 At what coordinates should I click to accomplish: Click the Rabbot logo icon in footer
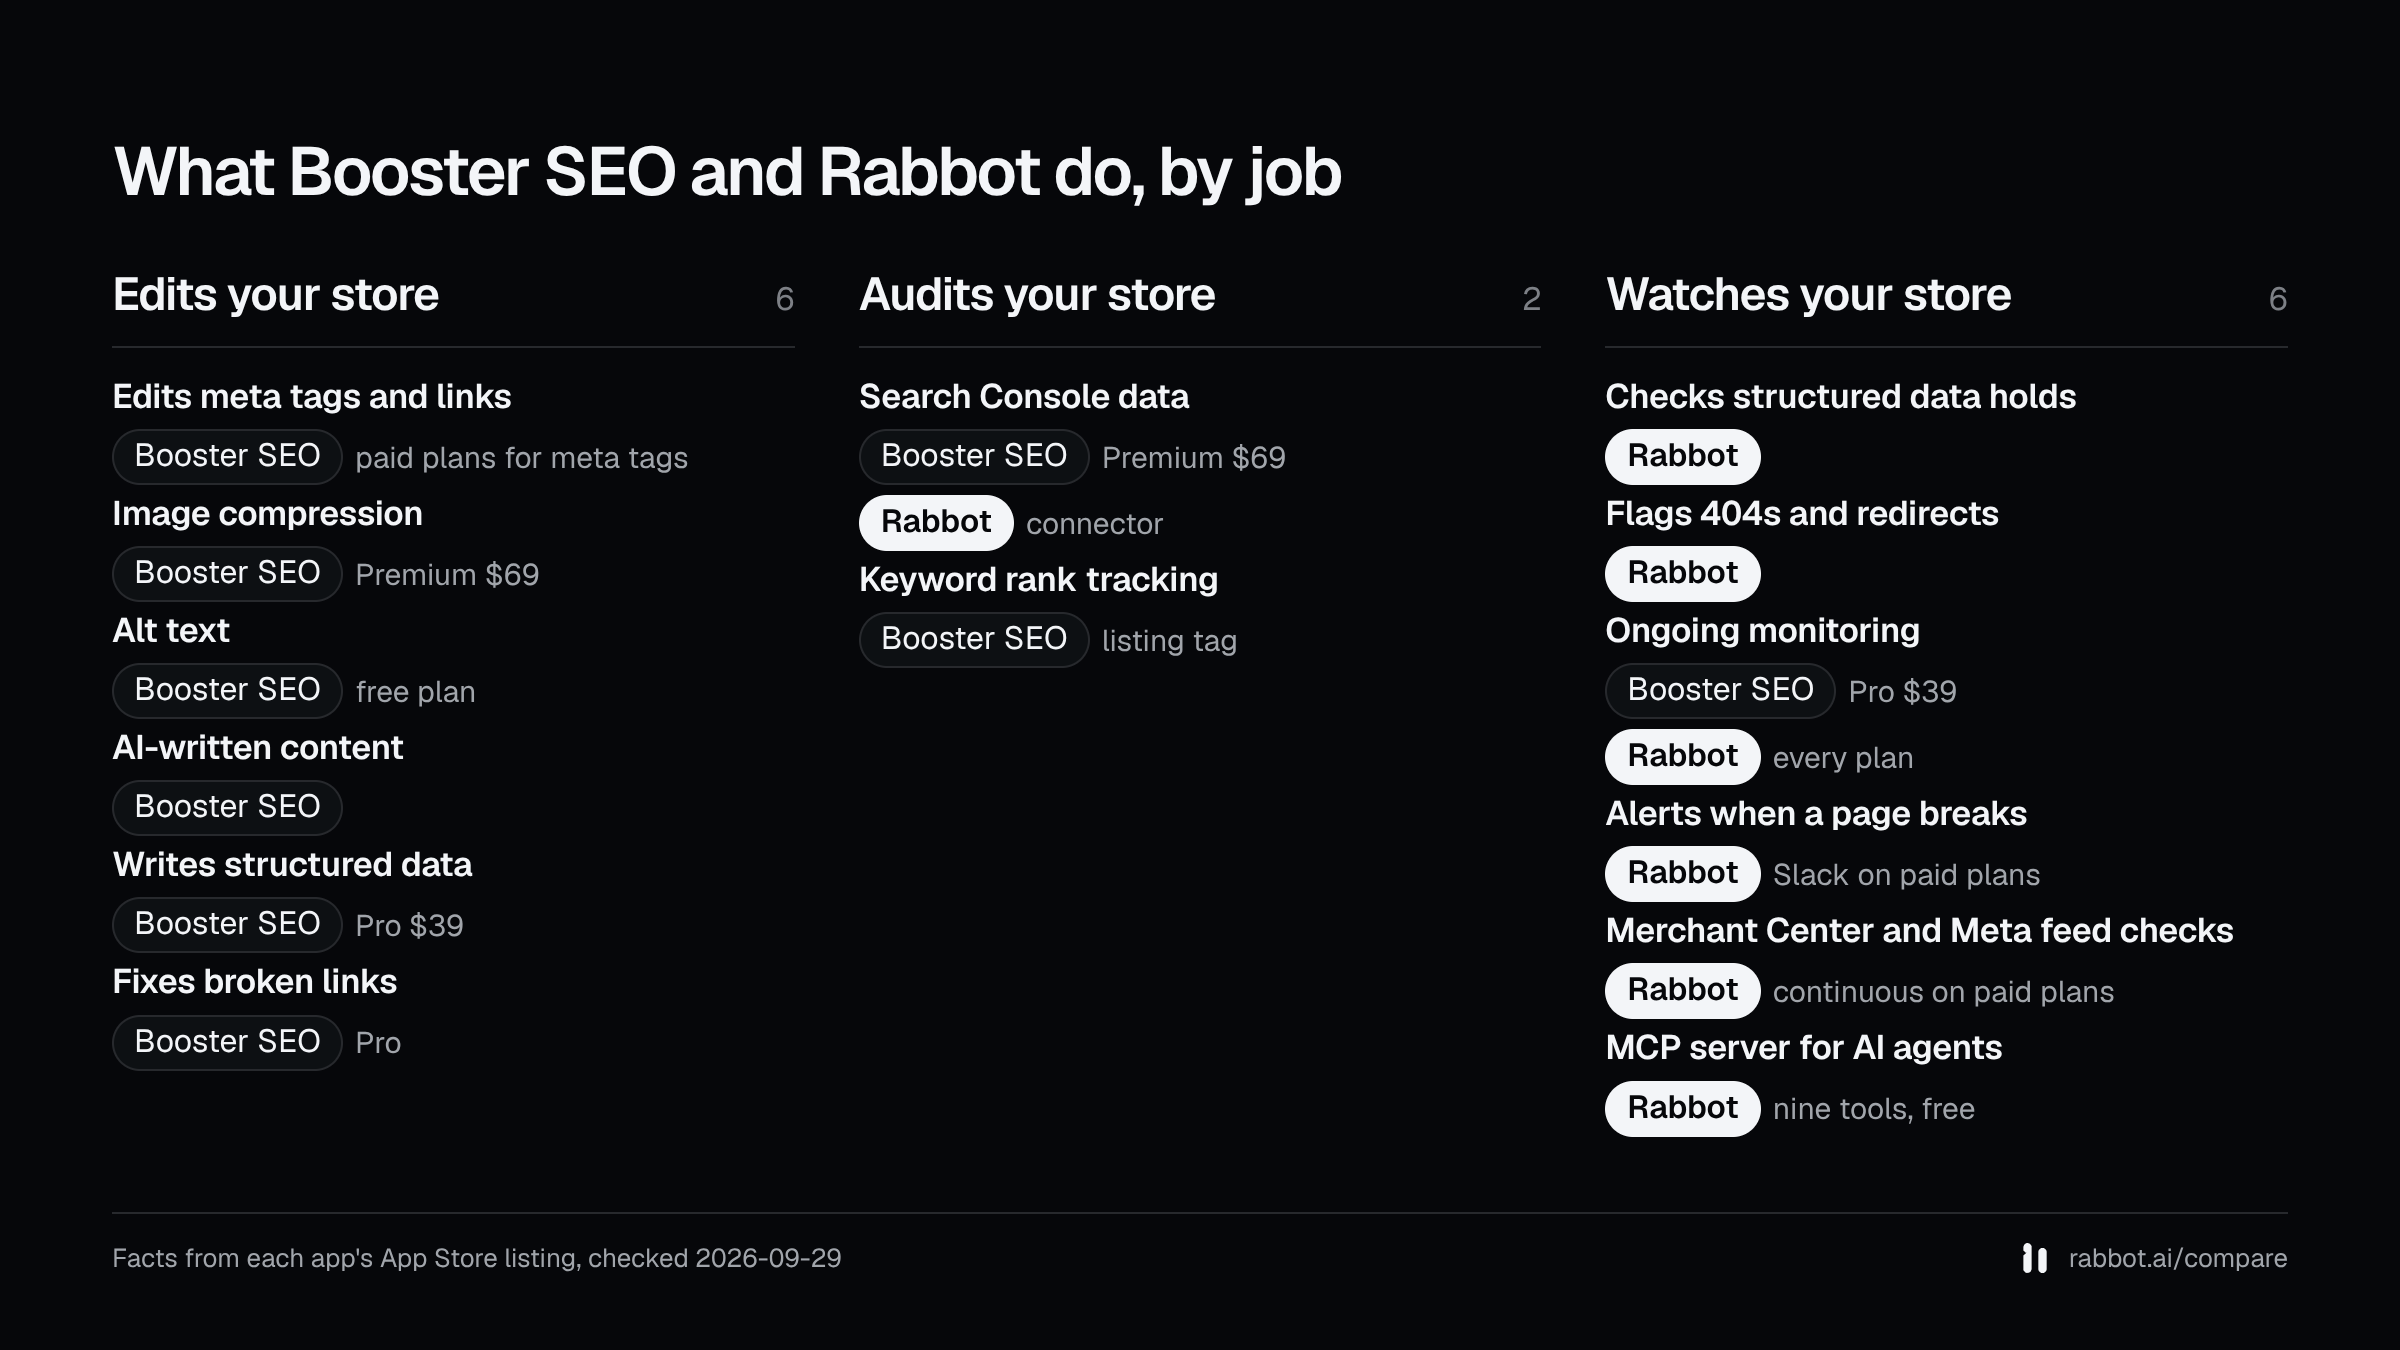[2034, 1258]
